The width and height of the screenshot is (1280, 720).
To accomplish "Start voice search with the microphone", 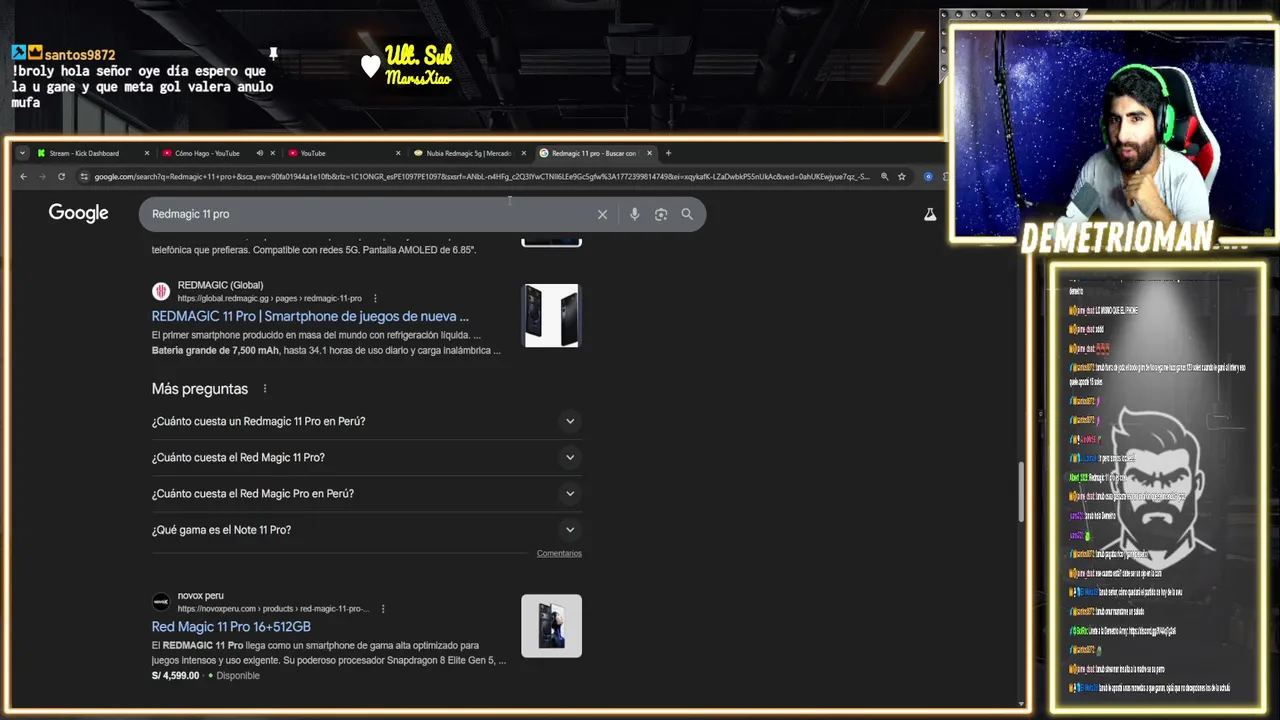I will [634, 214].
